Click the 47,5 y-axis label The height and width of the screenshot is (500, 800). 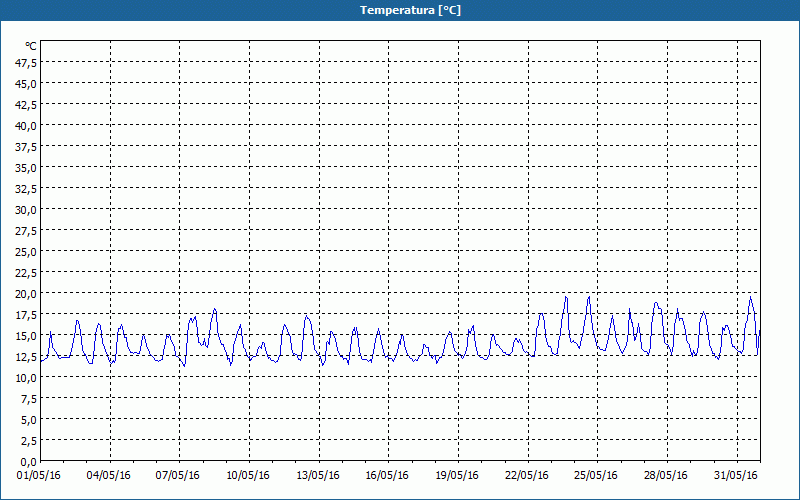[x=27, y=63]
